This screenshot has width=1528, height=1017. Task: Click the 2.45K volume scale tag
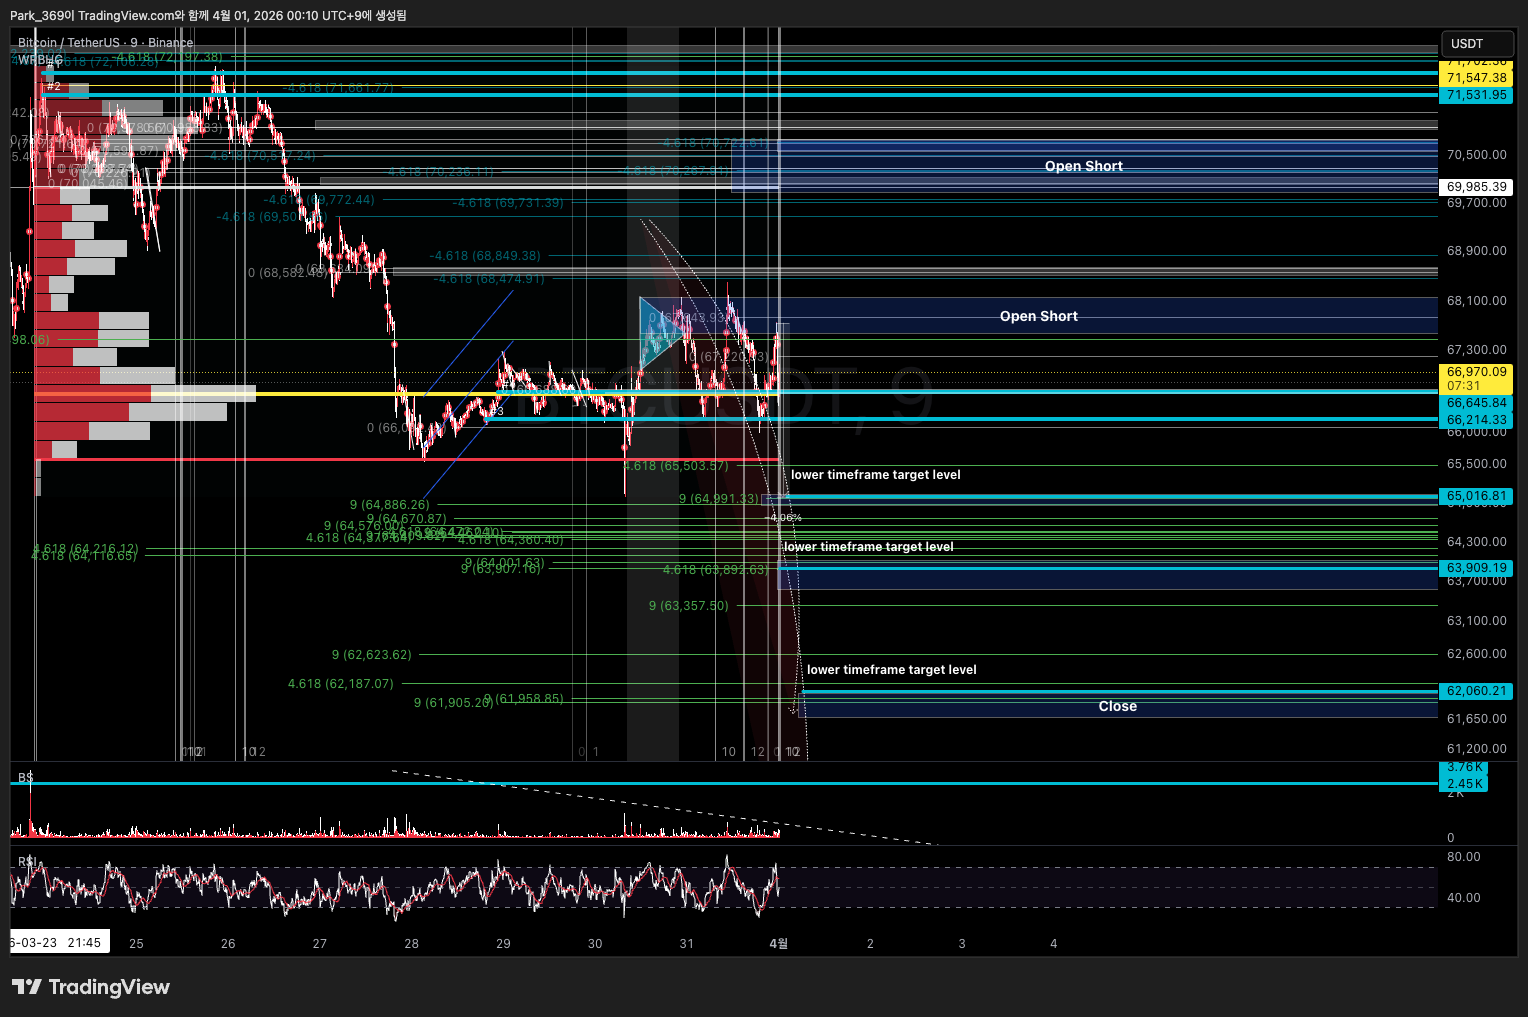[1464, 784]
